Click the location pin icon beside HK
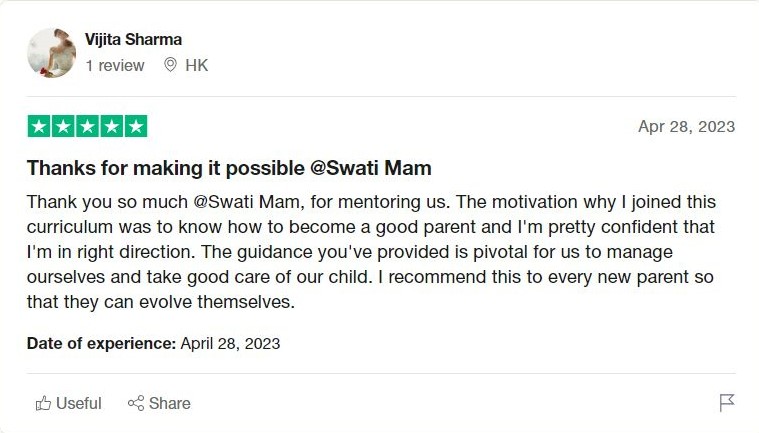 [x=170, y=65]
